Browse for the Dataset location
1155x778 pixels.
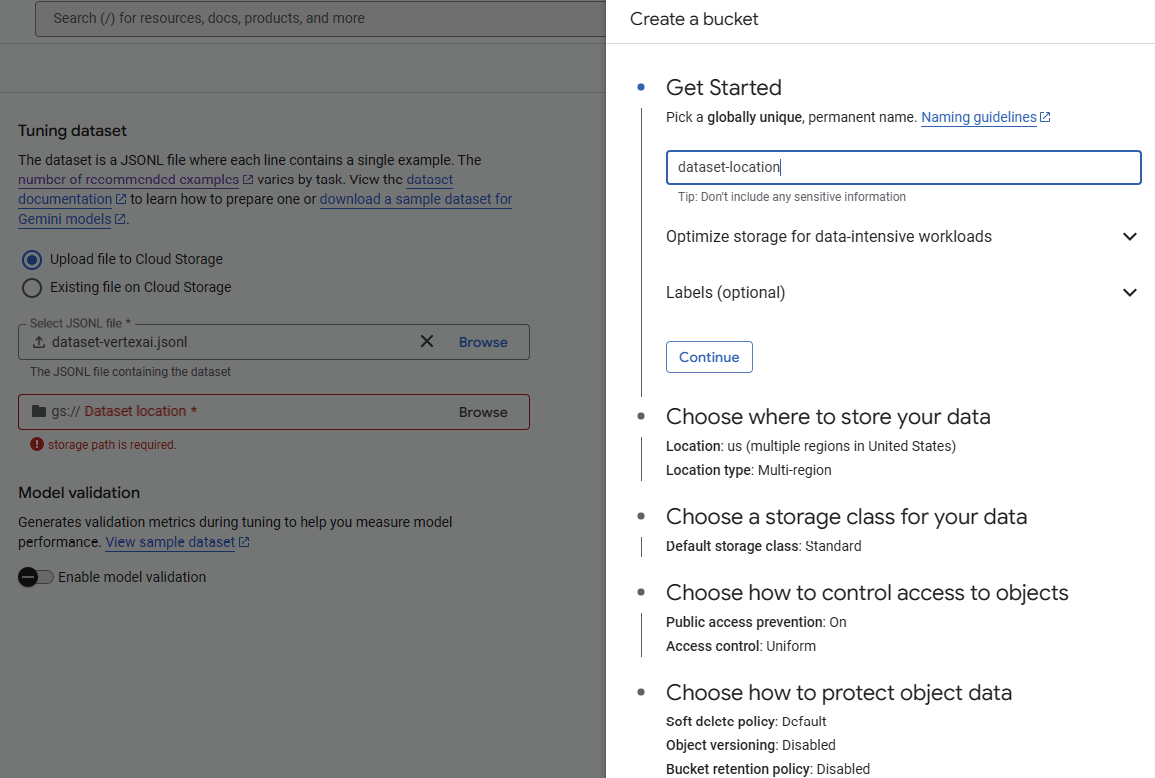483,412
